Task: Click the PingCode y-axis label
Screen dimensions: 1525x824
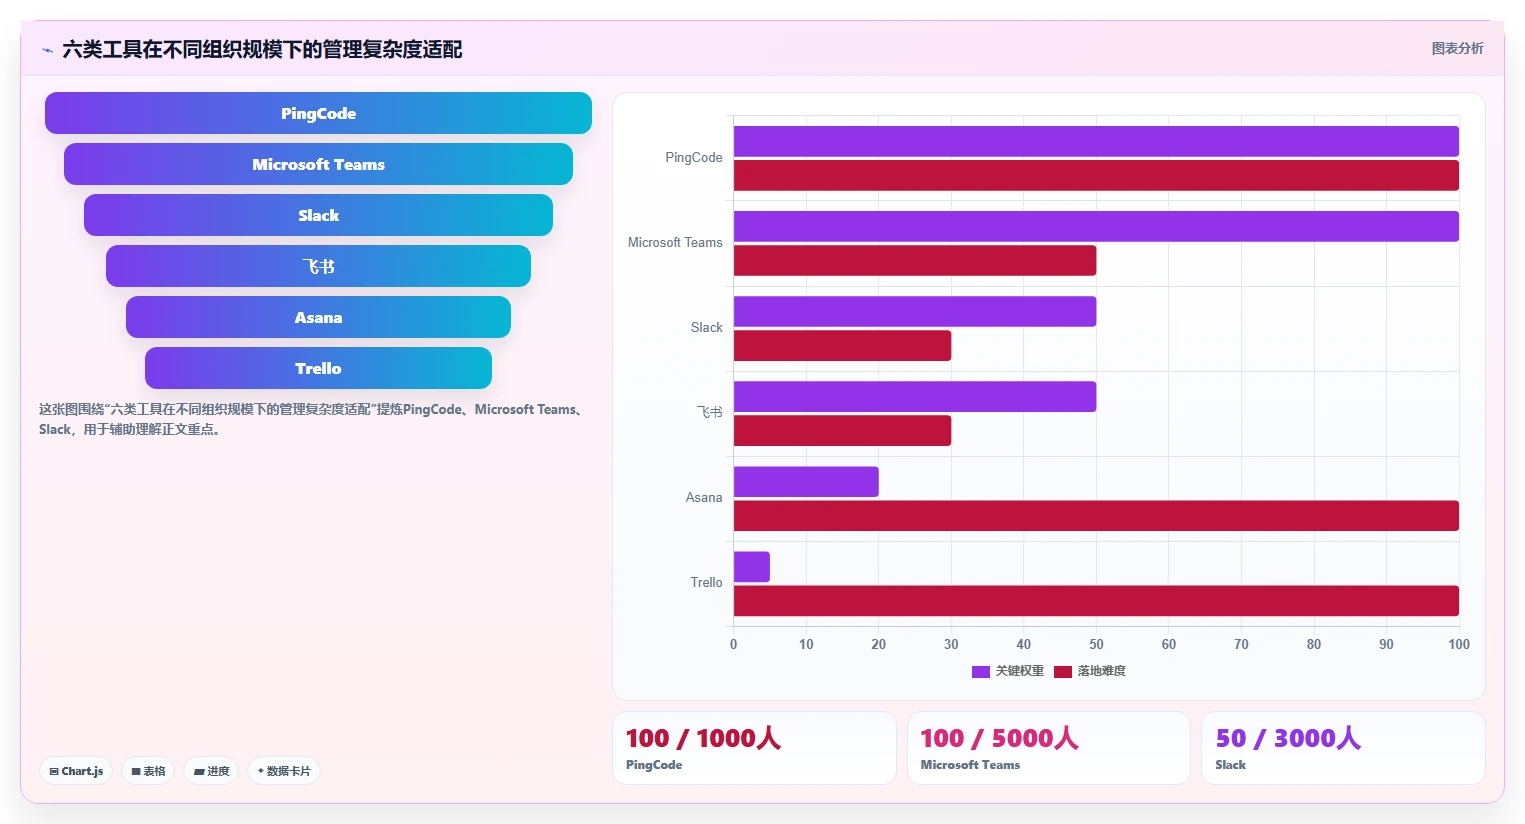Action: 694,157
